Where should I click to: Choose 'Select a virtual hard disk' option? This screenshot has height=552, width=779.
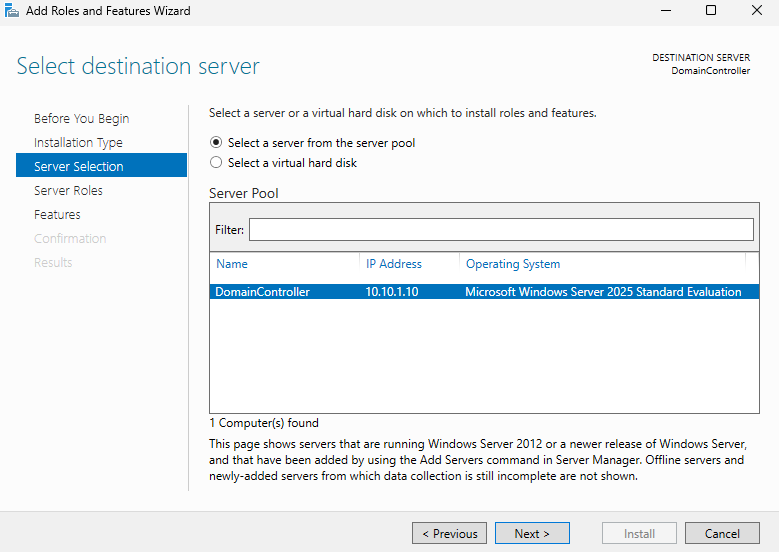(x=216, y=163)
